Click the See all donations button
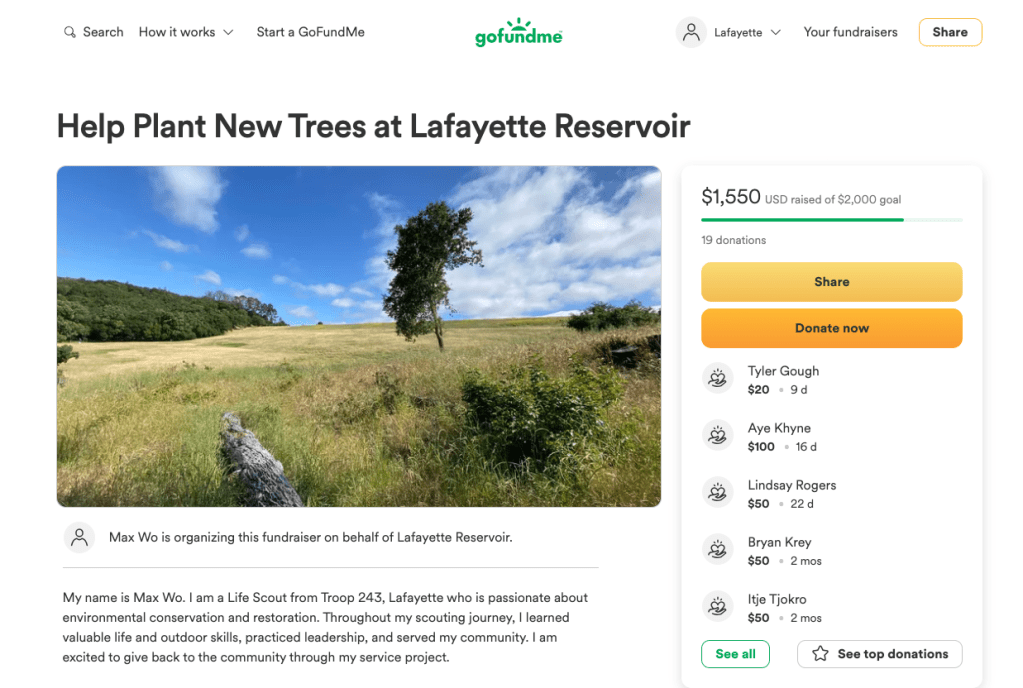The height and width of the screenshot is (688, 1023). (735, 654)
